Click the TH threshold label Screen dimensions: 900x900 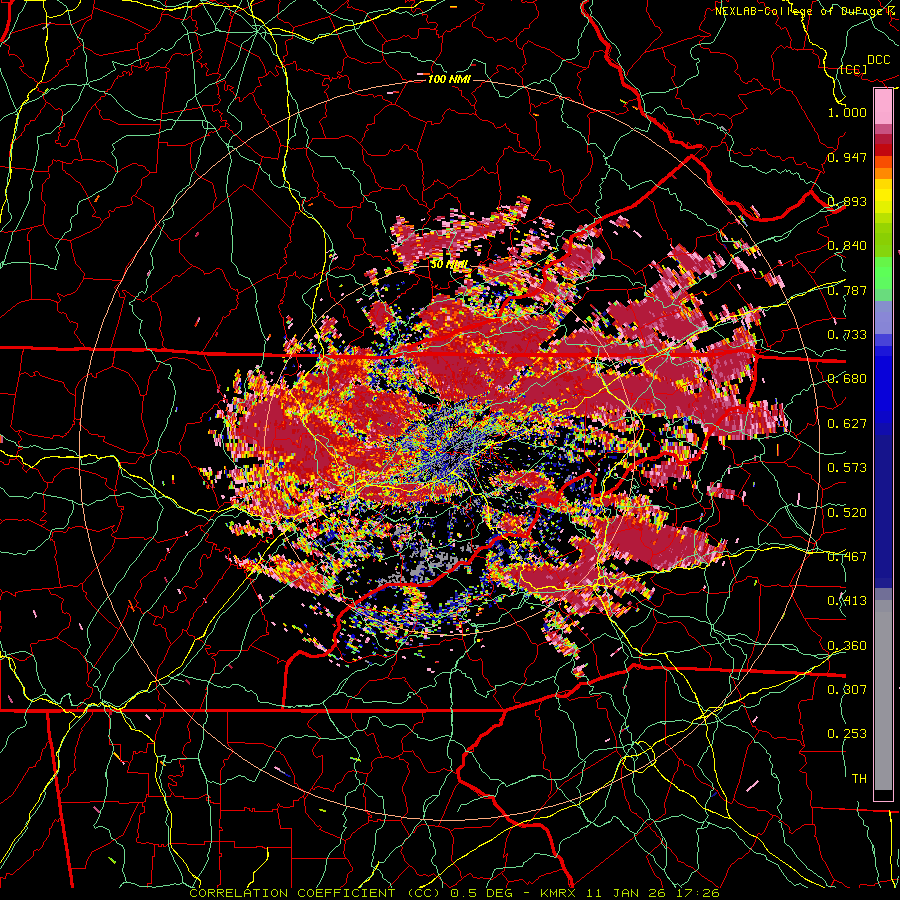click(x=859, y=779)
